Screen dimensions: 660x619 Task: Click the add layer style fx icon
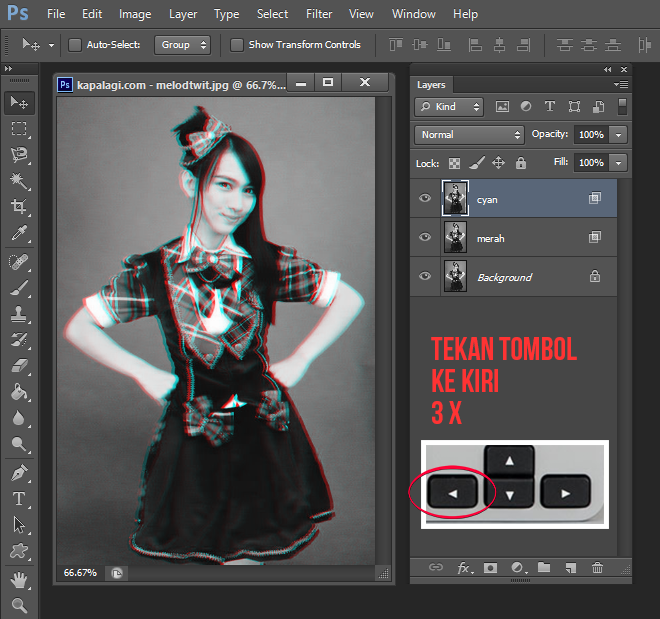pyautogui.click(x=464, y=568)
